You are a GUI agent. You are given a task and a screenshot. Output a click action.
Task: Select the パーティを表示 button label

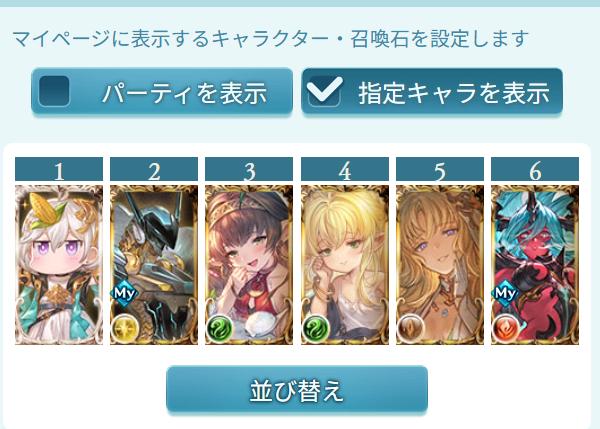pyautogui.click(x=184, y=93)
